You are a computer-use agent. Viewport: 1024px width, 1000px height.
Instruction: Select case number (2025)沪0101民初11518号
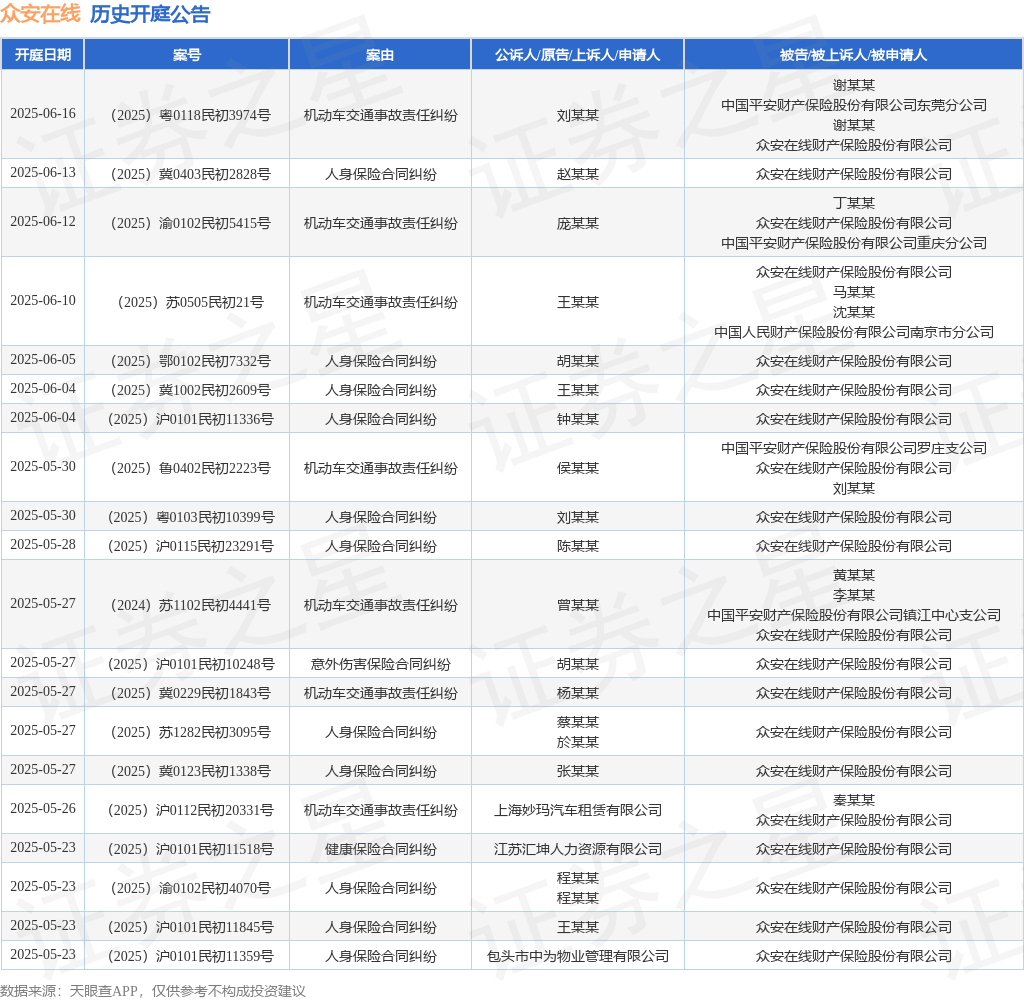[191, 848]
